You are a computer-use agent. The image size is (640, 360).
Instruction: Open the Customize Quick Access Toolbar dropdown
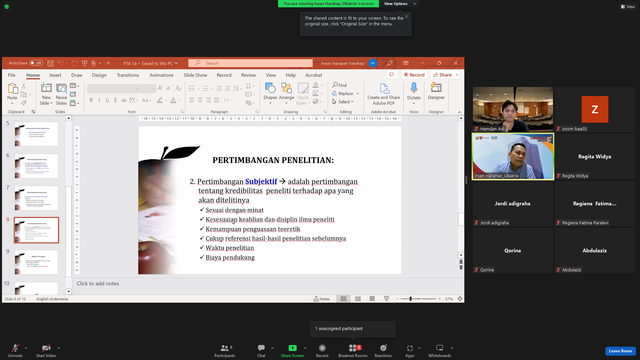tap(108, 63)
